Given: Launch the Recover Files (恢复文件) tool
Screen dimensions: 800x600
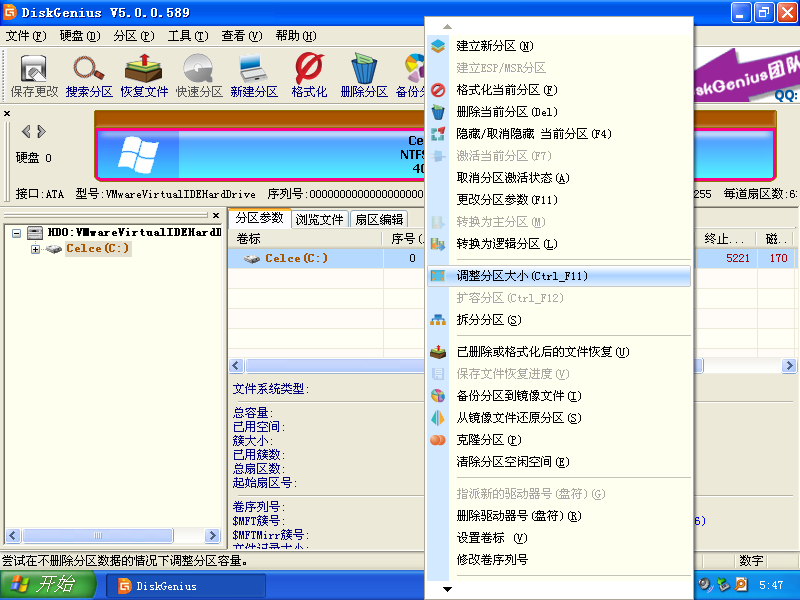Looking at the screenshot, I should 144,76.
